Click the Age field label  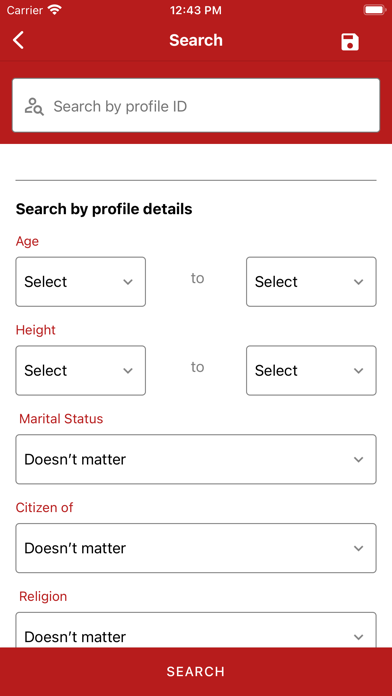27,241
